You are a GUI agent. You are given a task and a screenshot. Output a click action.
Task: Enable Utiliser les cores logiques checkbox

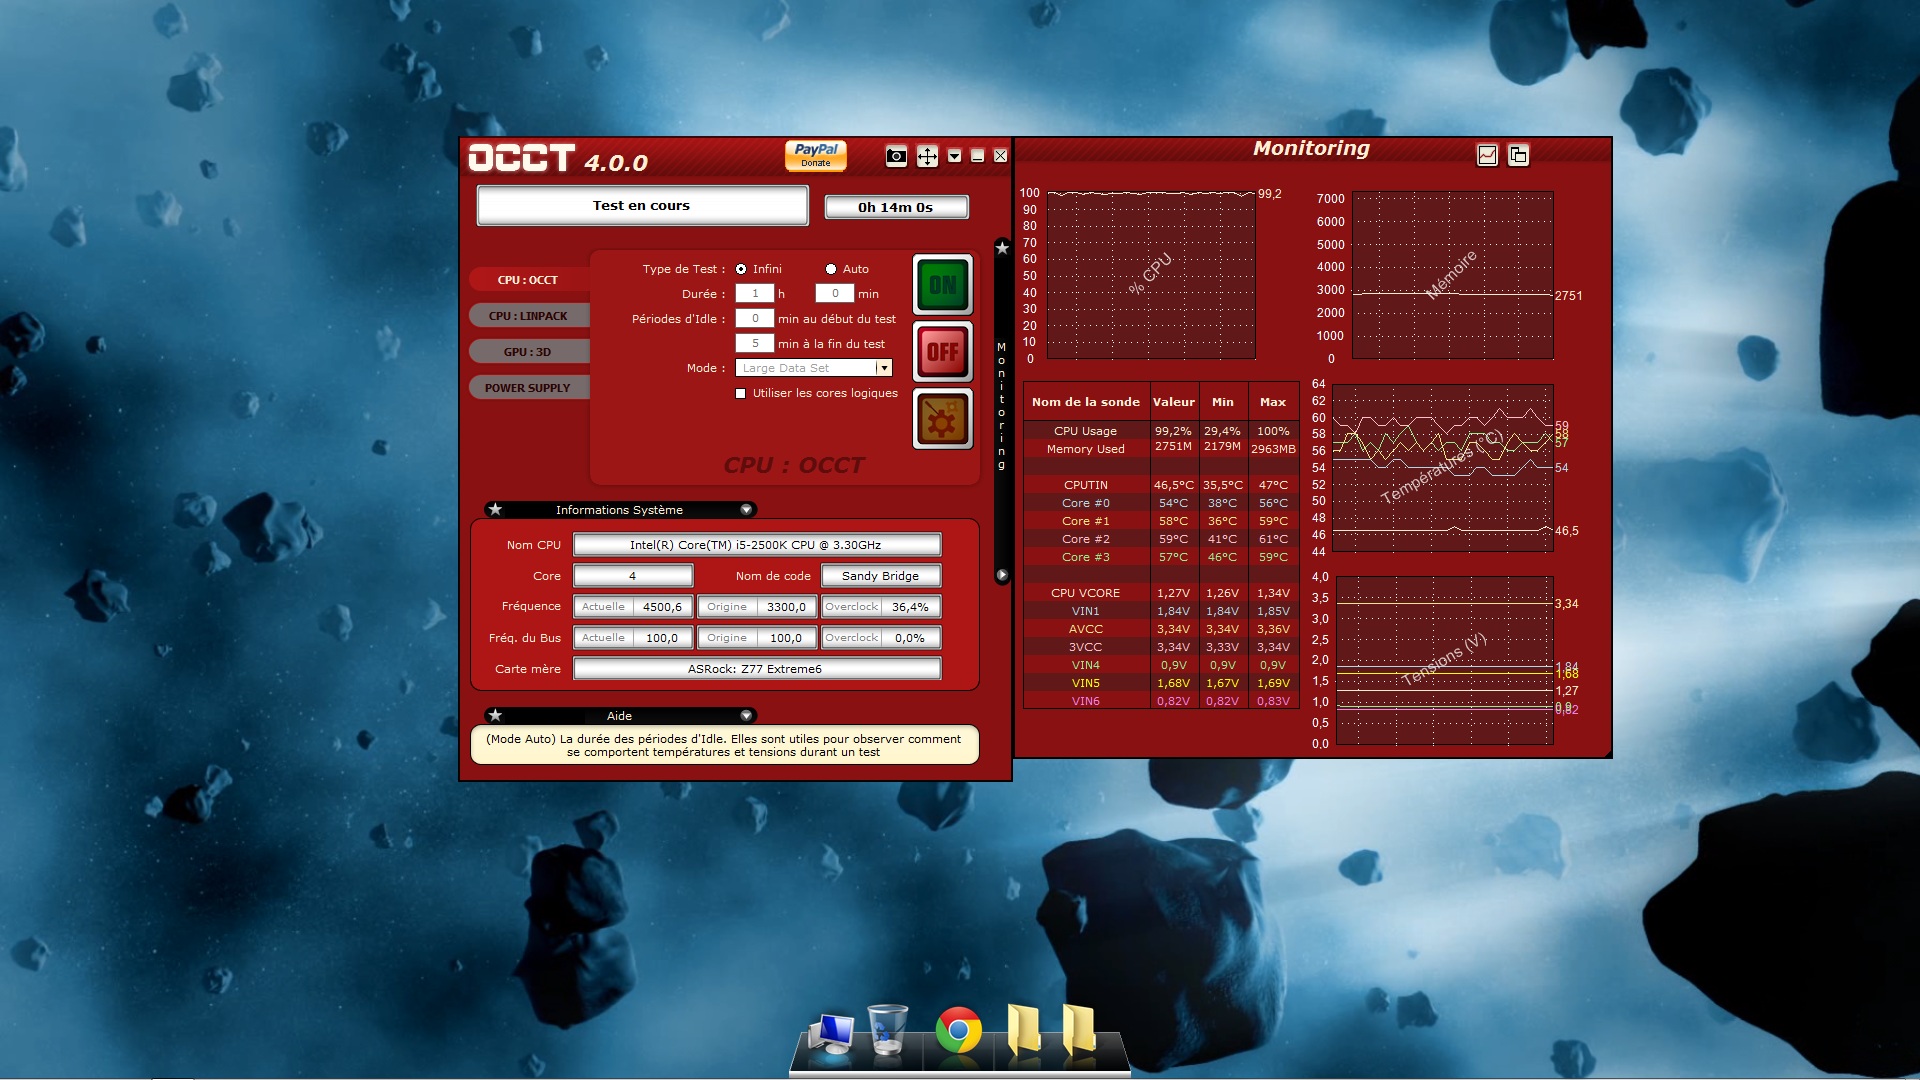tap(741, 394)
